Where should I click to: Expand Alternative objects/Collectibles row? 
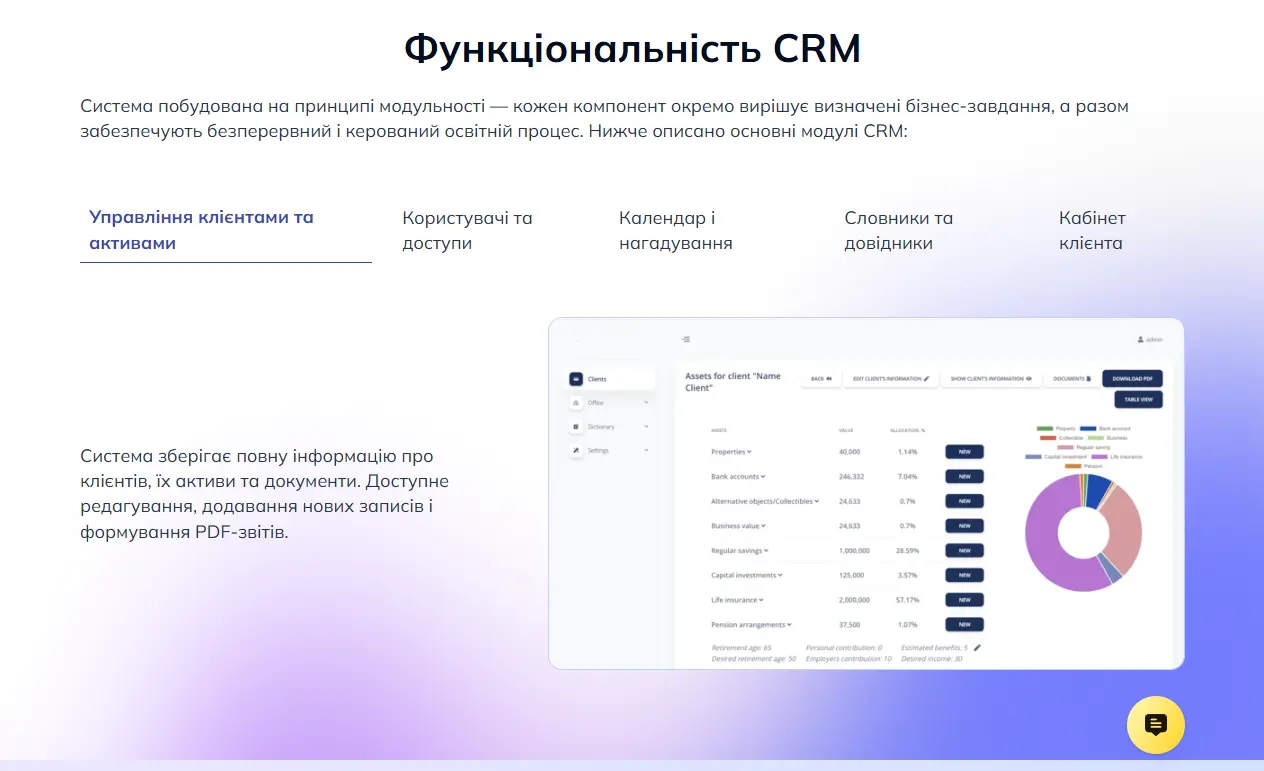[x=816, y=501]
